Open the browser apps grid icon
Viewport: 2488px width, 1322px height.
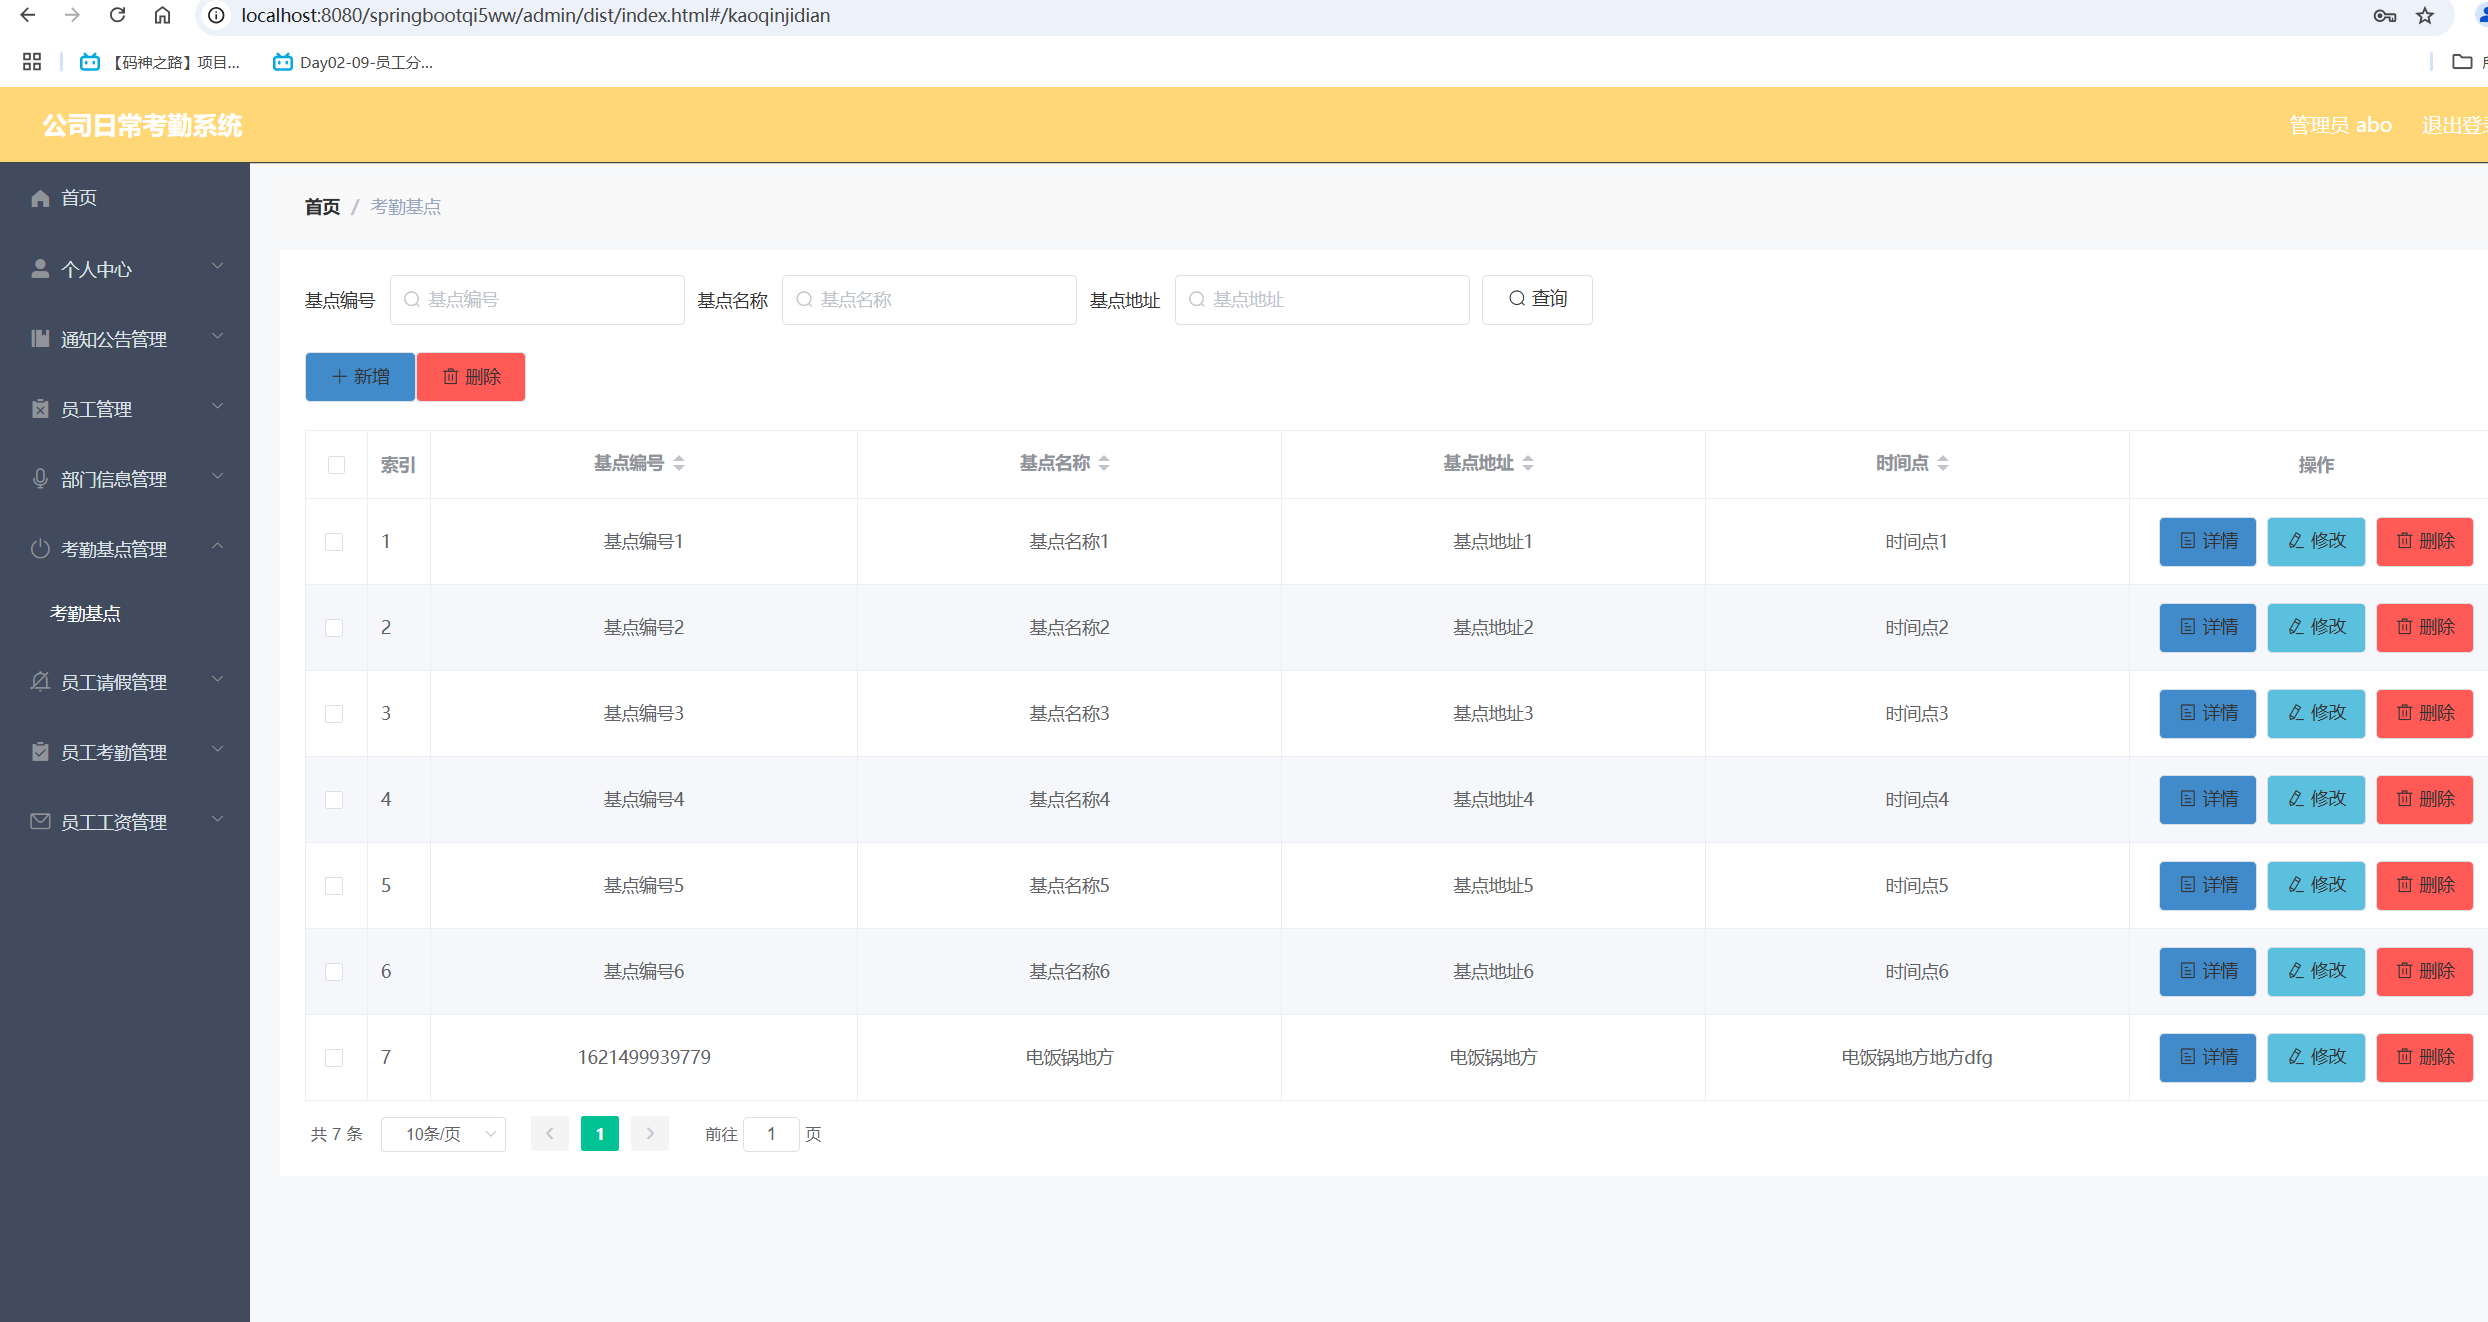[x=32, y=62]
